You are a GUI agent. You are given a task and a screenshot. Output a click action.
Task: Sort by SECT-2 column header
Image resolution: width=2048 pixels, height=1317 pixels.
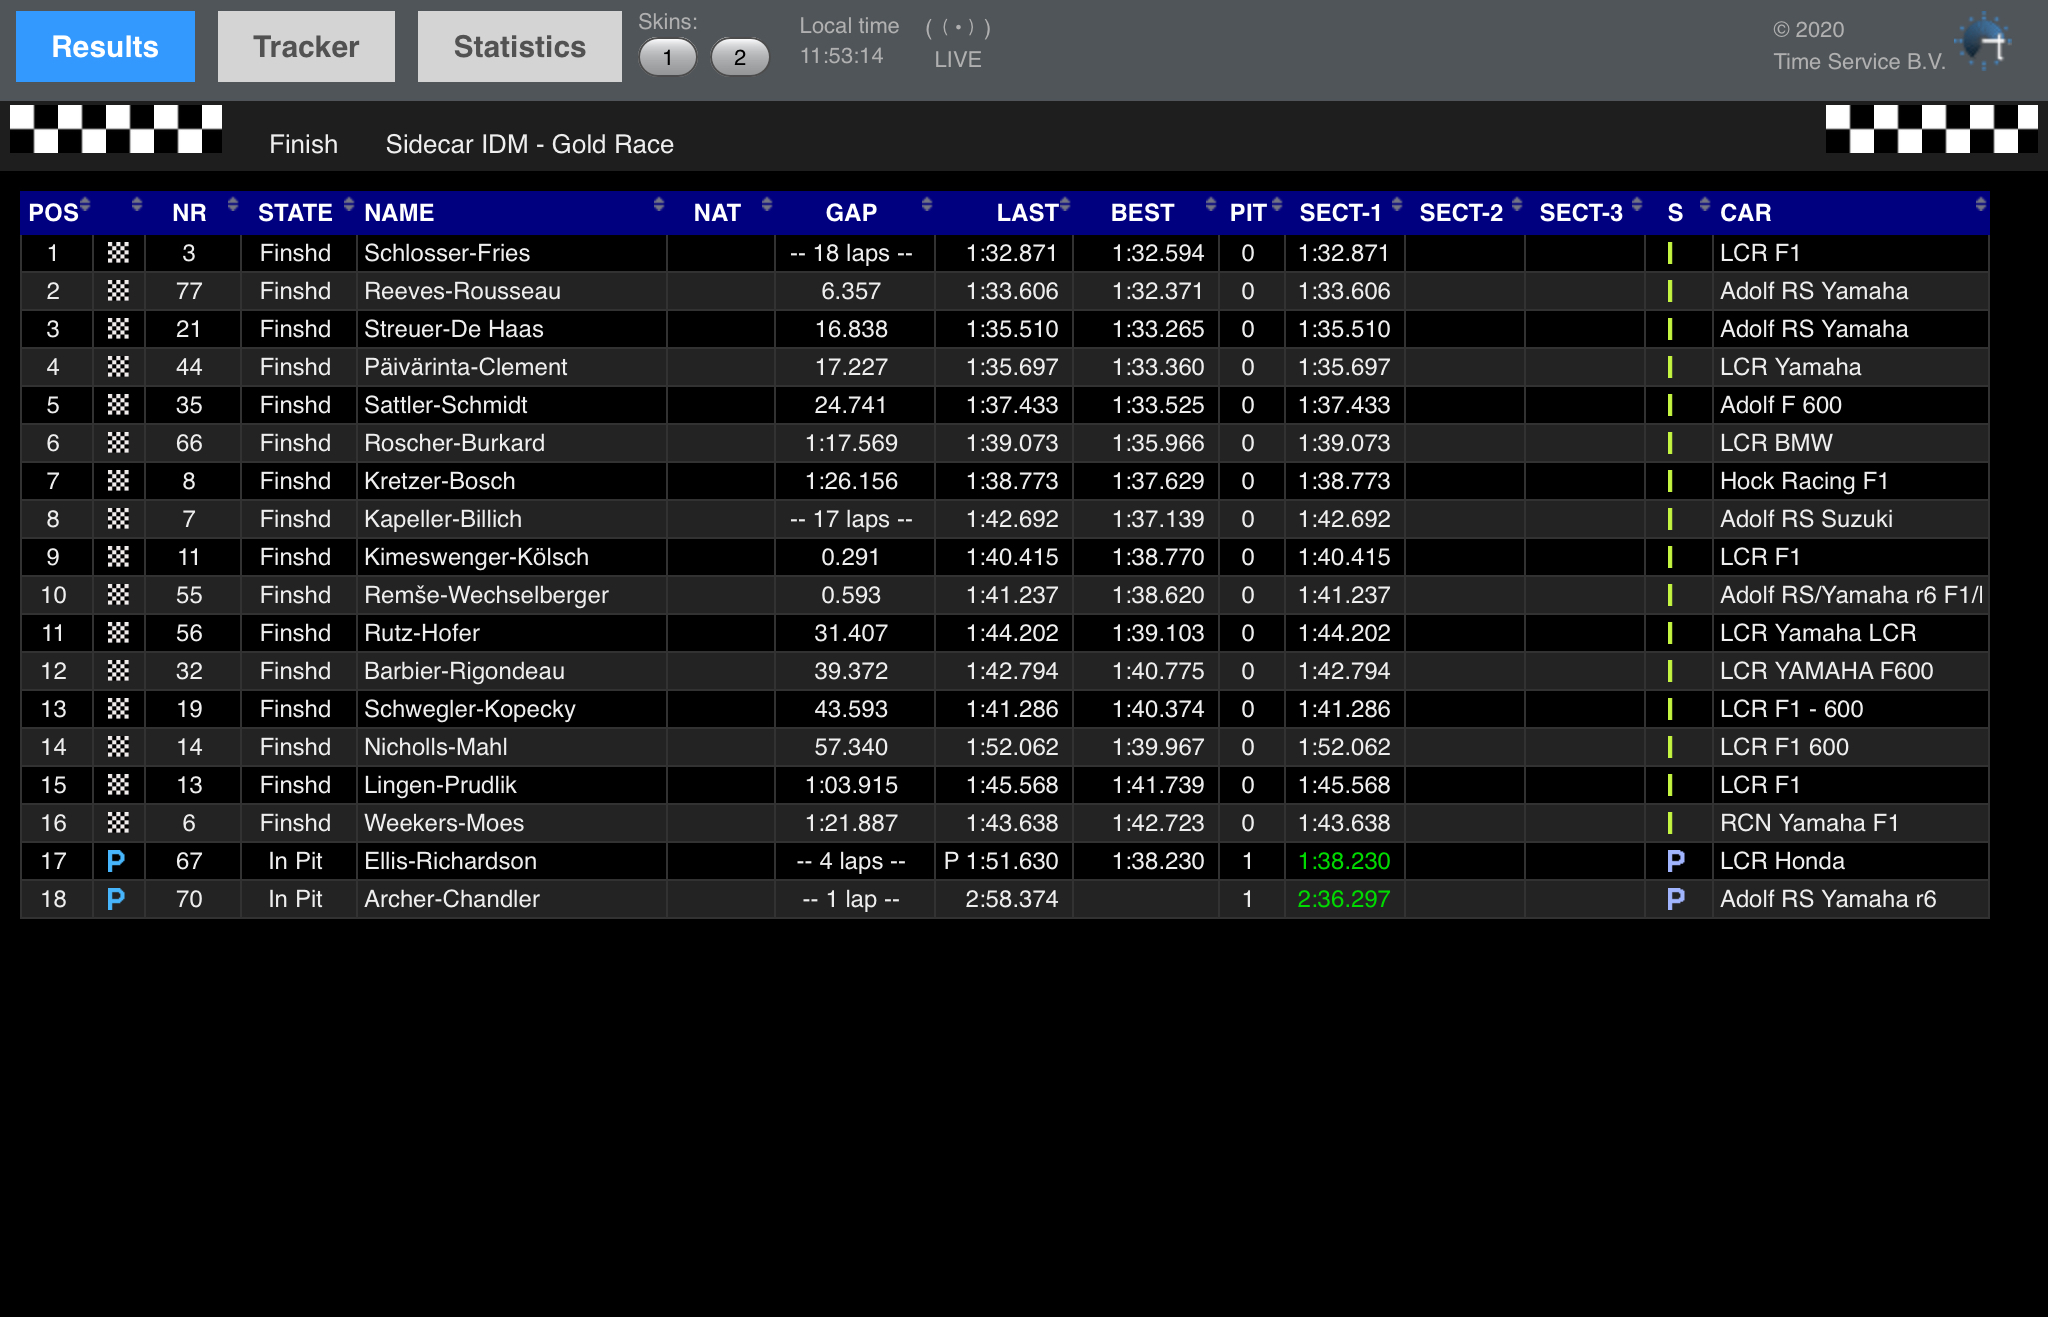pos(1465,212)
